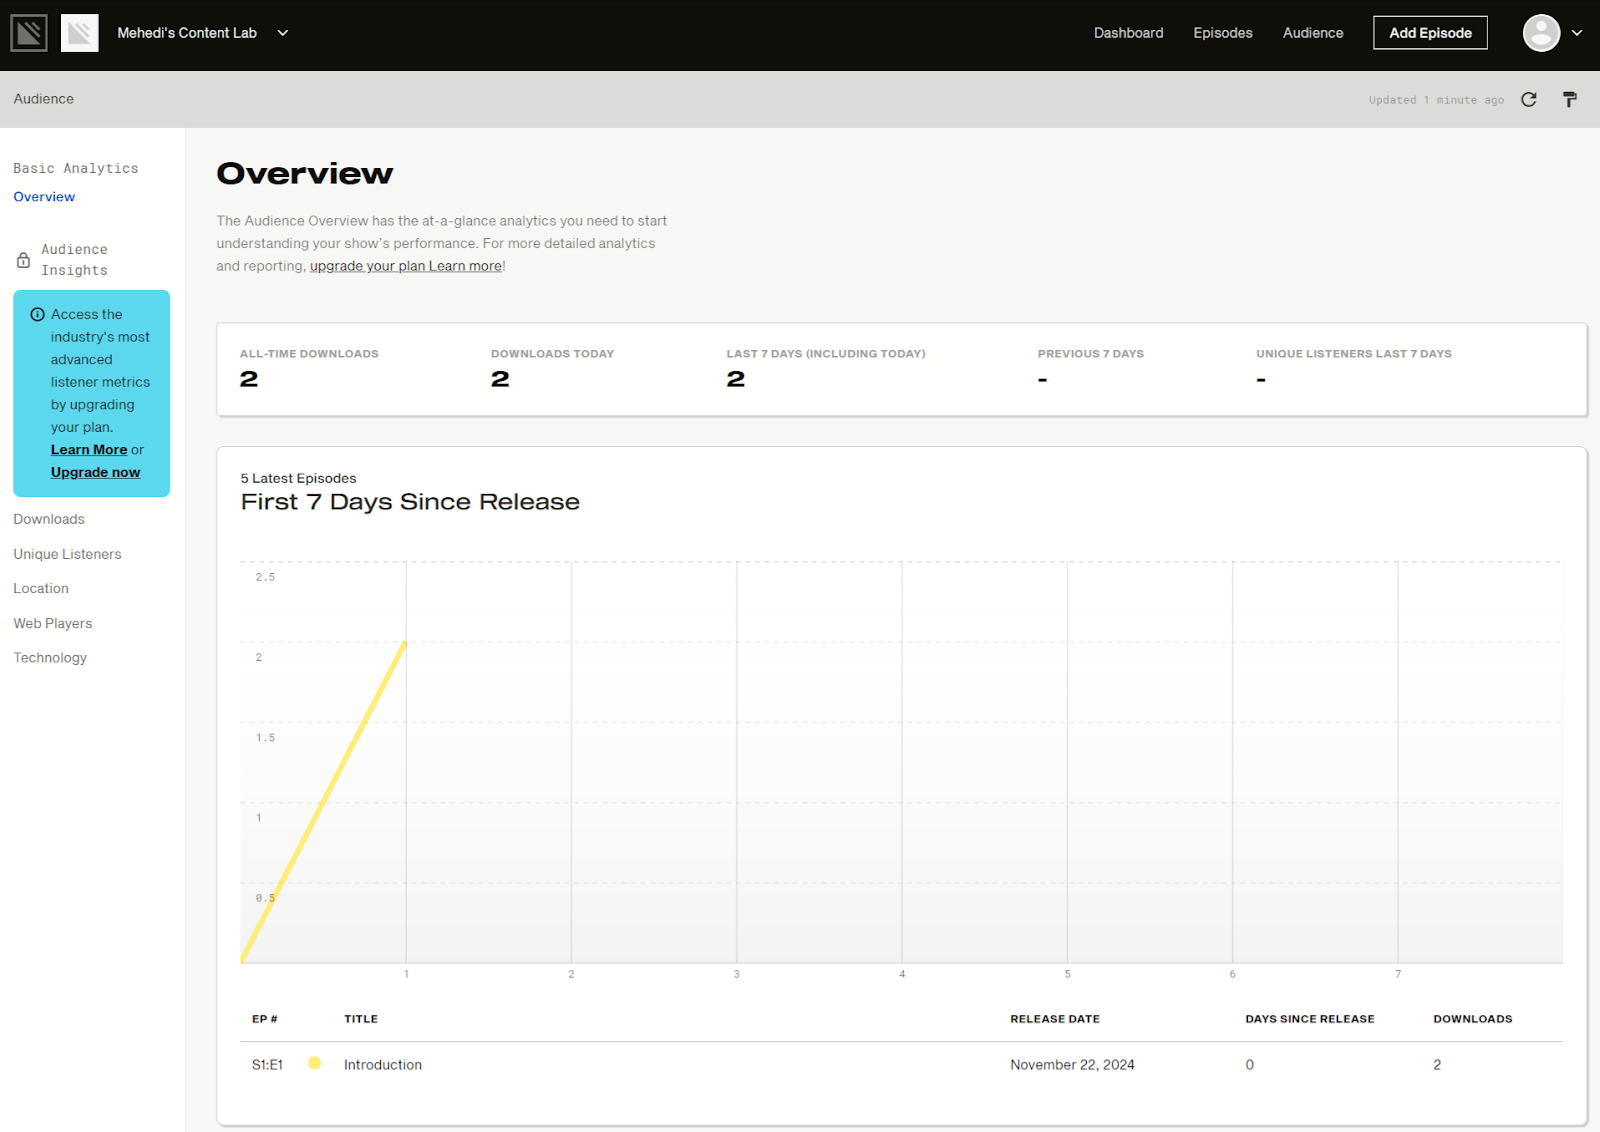Click the ALL-TIME DOWNLOADS stat label
This screenshot has height=1132, width=1600.
(x=309, y=354)
